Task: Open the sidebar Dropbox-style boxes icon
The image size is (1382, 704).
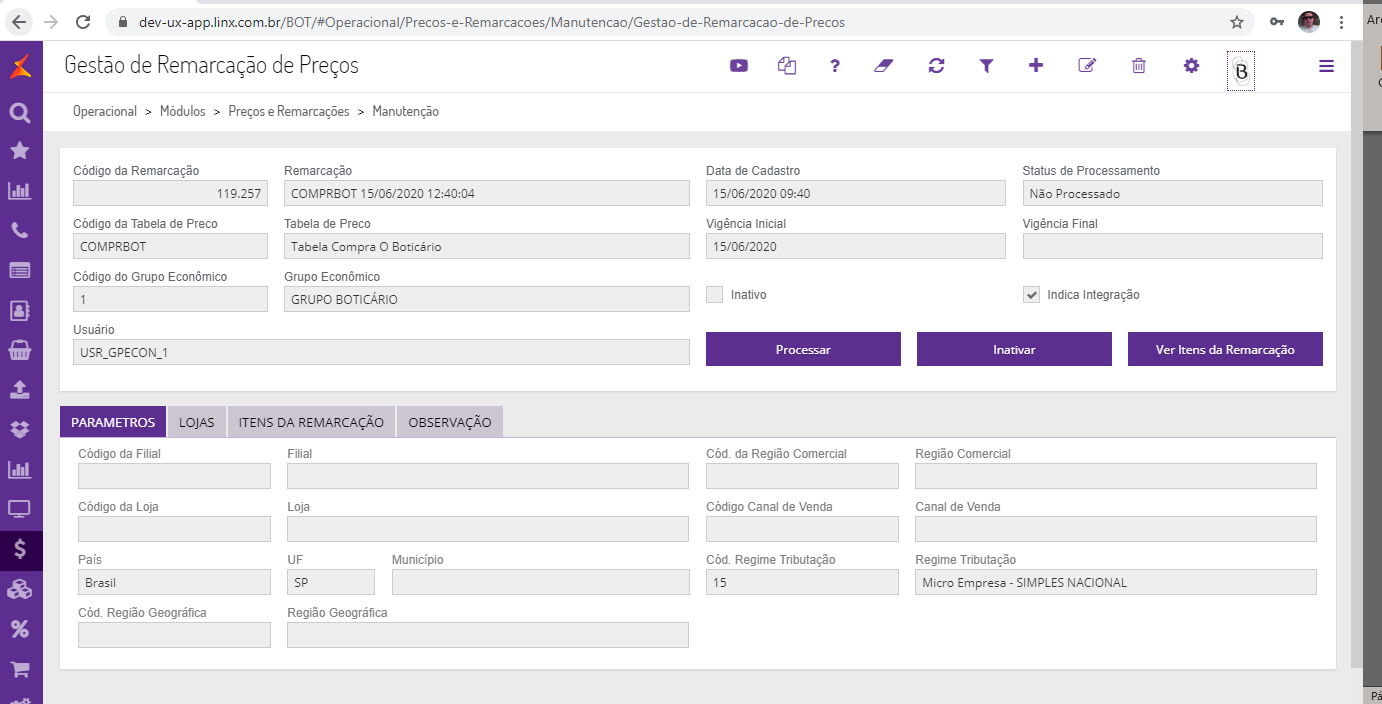Action: coord(20,429)
